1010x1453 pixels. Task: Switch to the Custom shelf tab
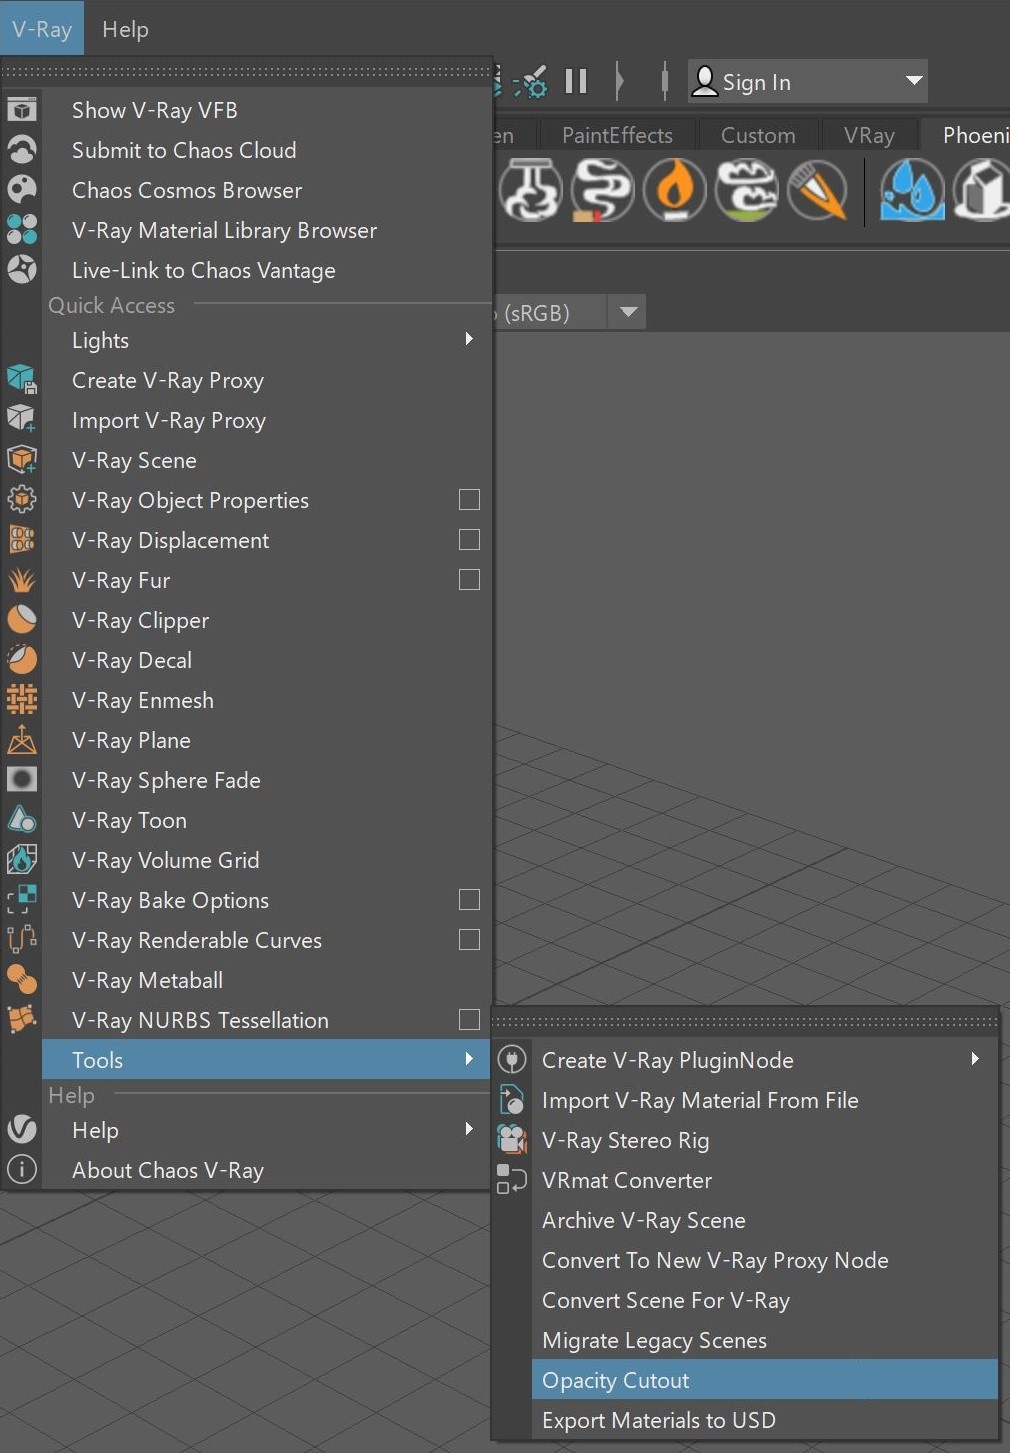pos(758,135)
